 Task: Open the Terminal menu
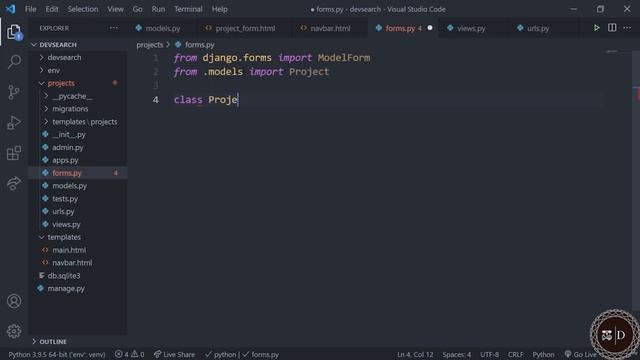[x=188, y=9]
